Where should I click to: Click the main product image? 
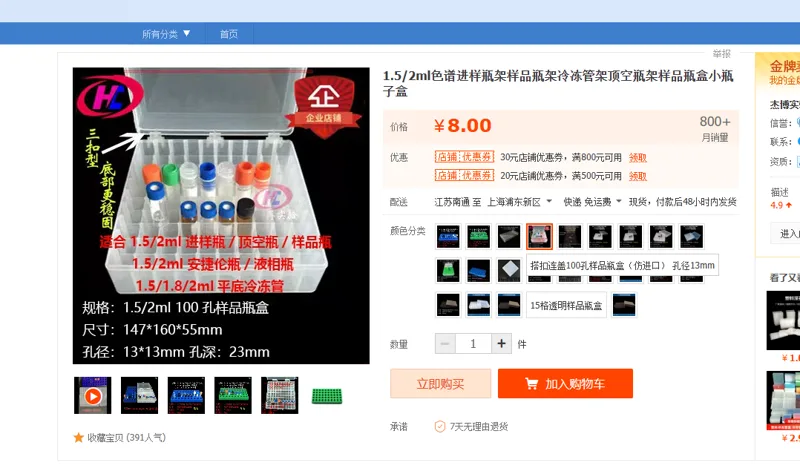click(x=221, y=215)
